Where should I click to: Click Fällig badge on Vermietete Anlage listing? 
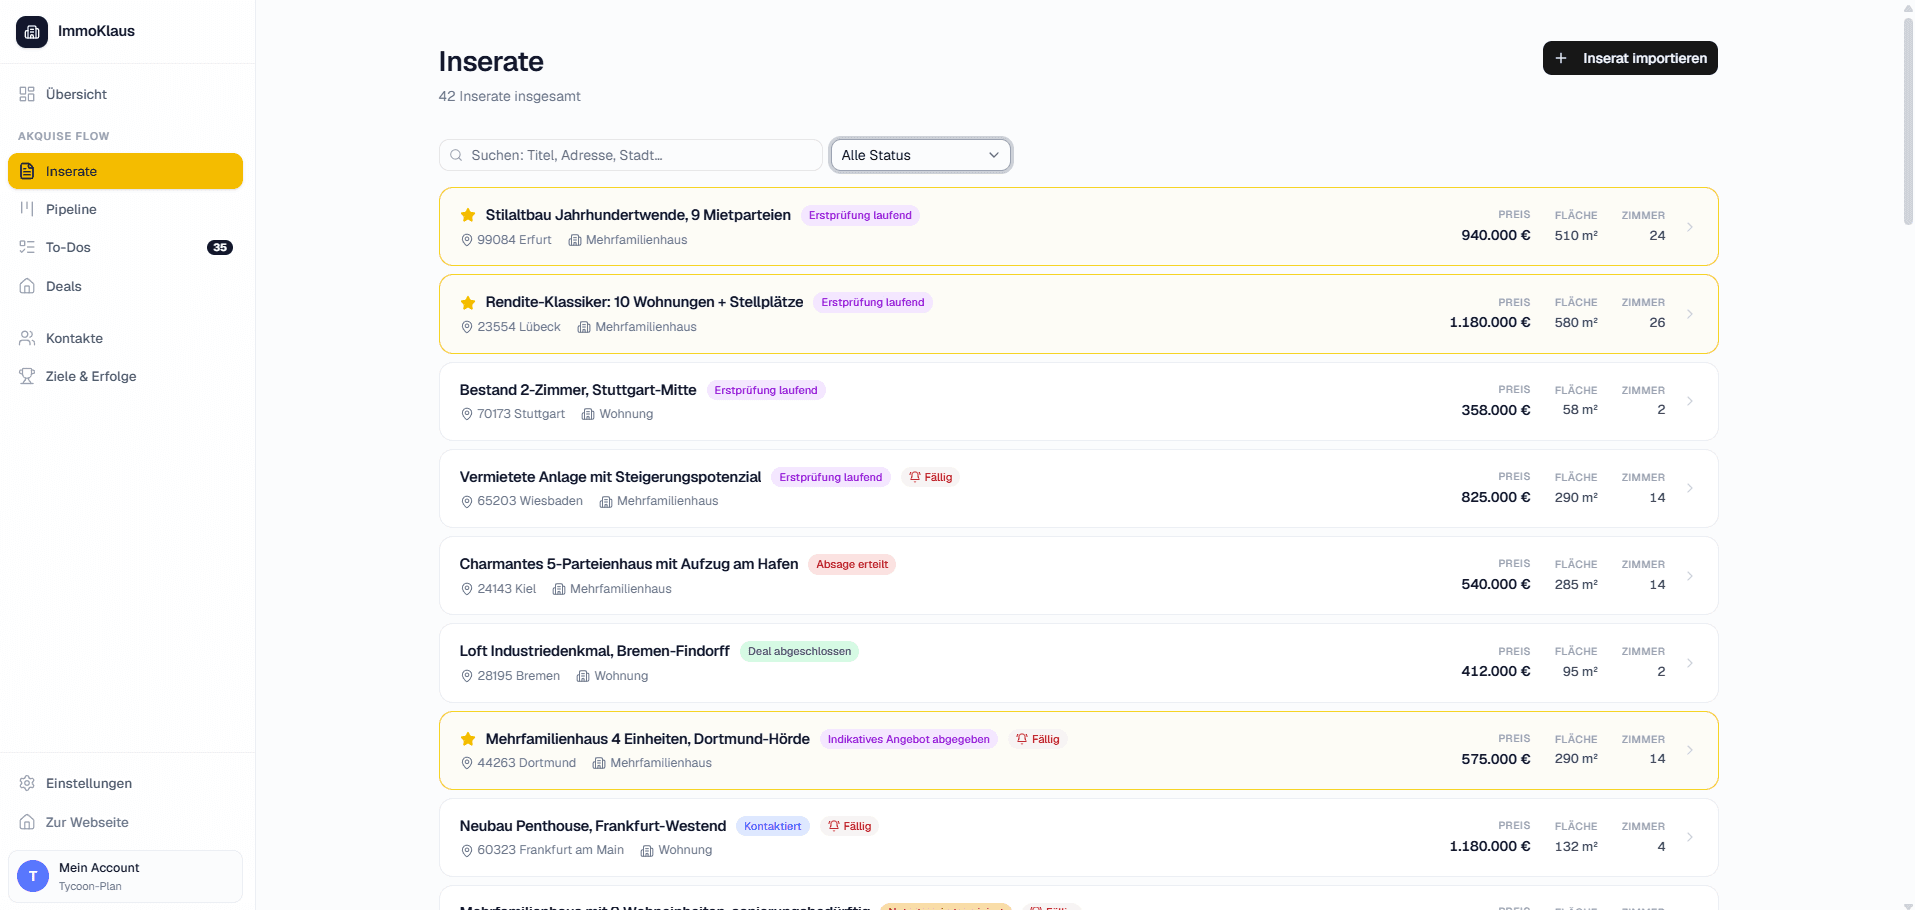point(931,477)
